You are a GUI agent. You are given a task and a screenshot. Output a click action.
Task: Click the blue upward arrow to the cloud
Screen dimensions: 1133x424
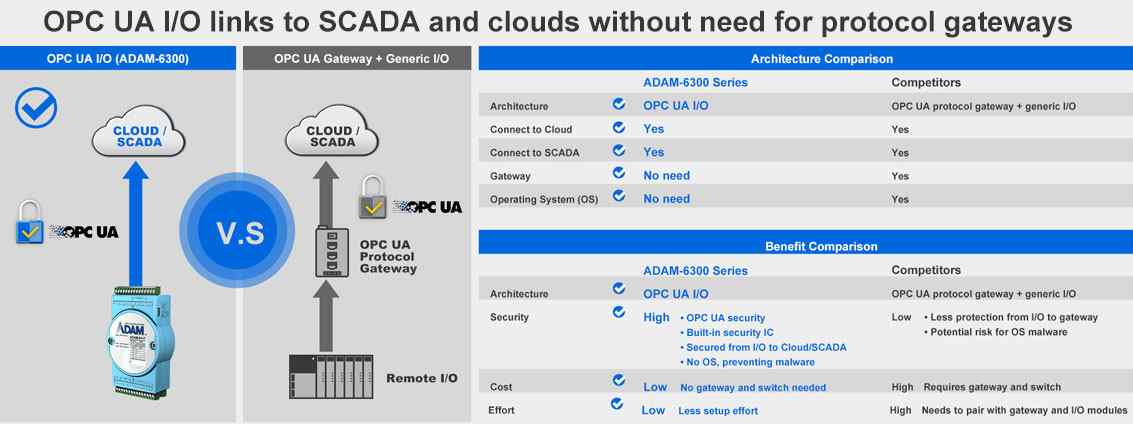pyautogui.click(x=135, y=225)
